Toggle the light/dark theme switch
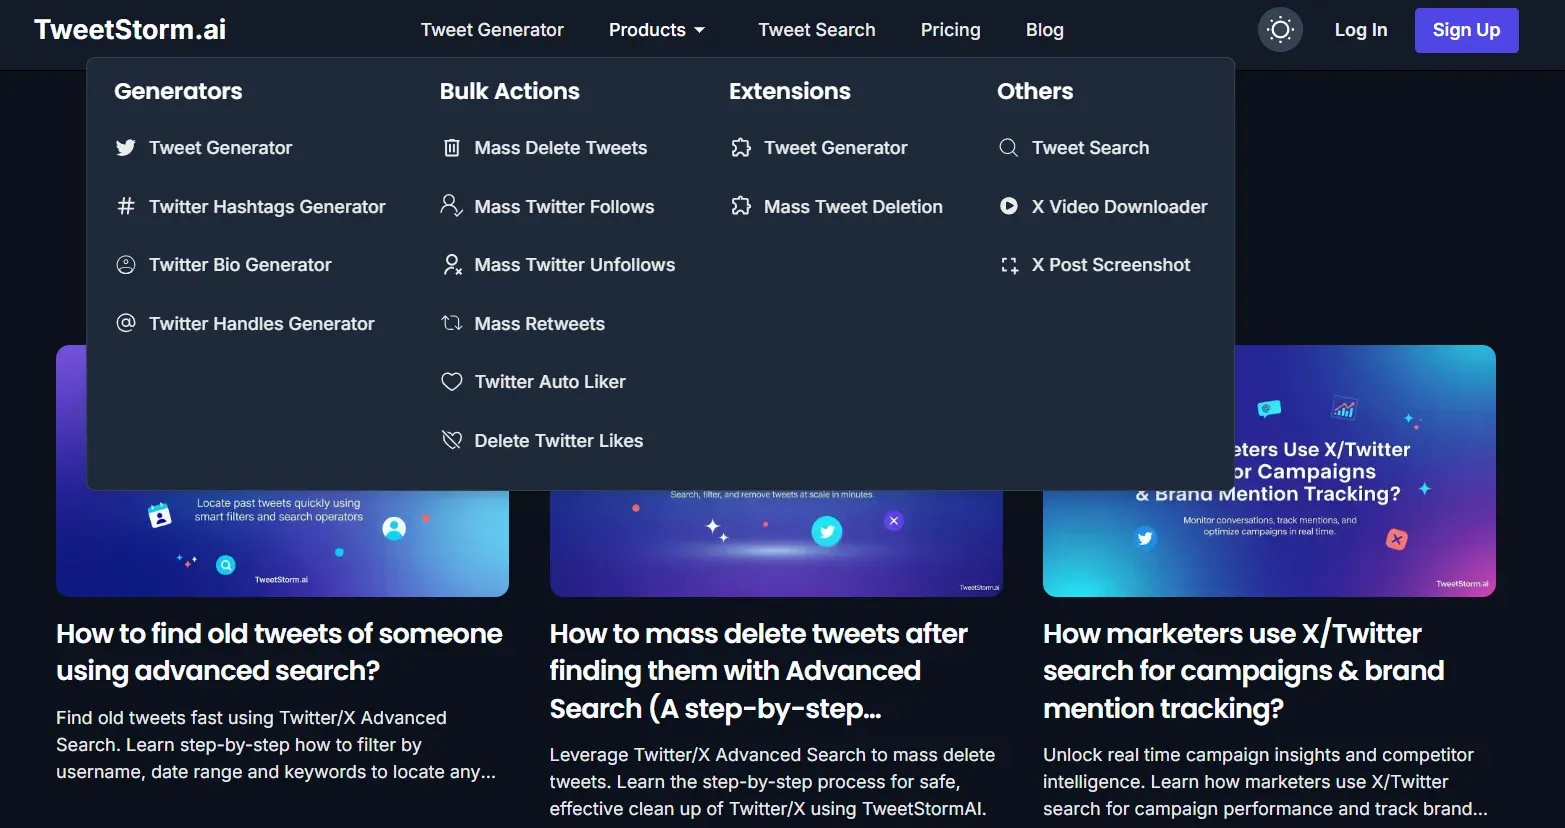Screen dimensions: 1565x828 pos(1280,29)
